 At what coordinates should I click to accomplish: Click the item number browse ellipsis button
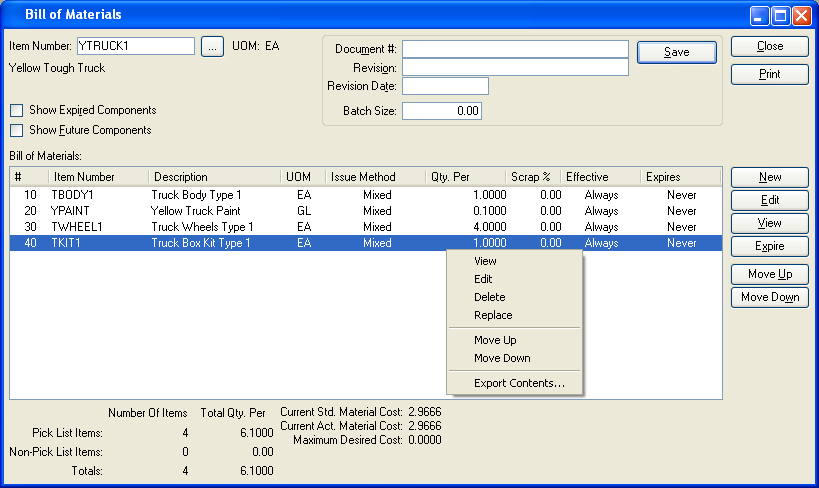point(212,46)
